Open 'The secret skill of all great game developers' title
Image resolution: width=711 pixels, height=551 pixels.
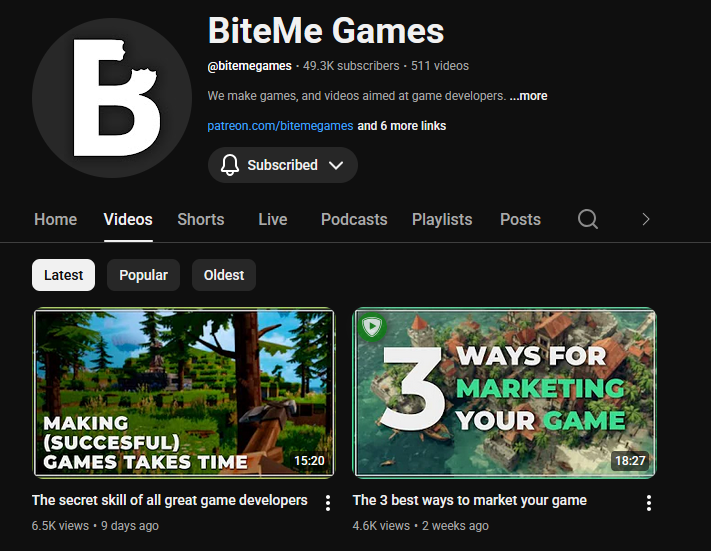170,500
